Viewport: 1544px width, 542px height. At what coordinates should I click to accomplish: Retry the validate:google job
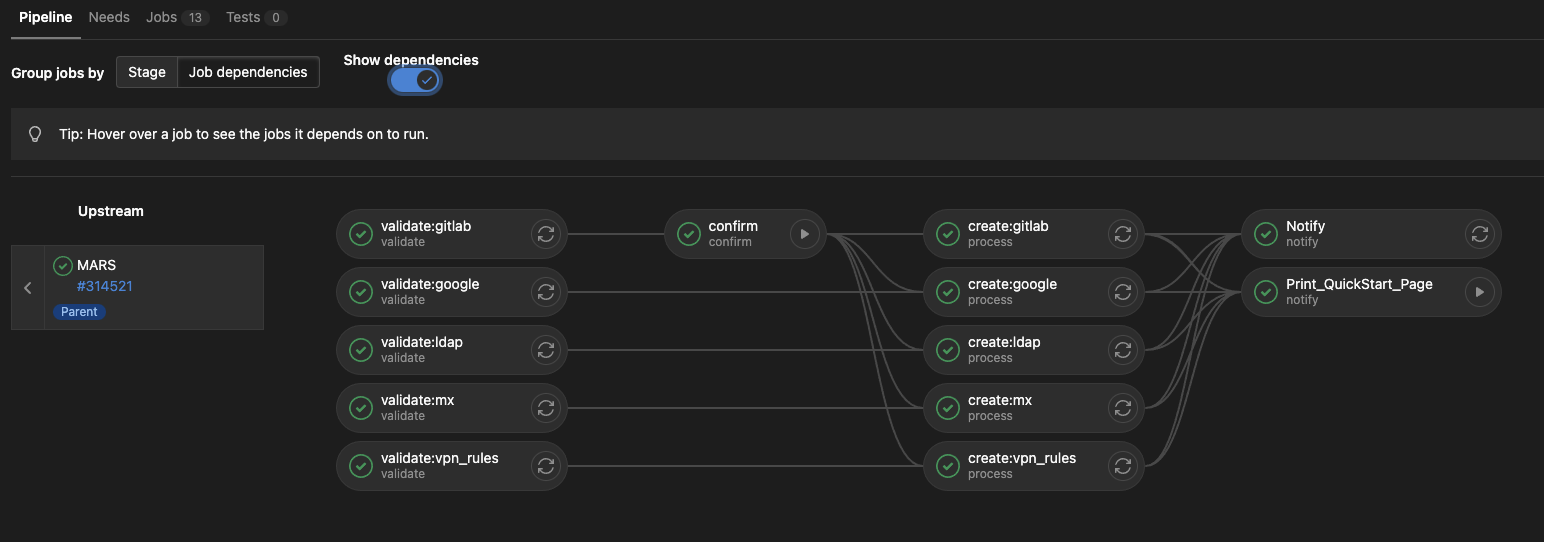pyautogui.click(x=545, y=292)
